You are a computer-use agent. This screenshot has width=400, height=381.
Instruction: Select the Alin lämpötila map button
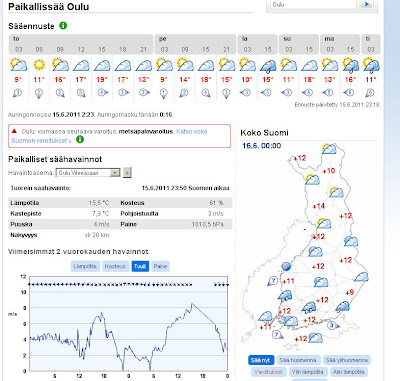pyautogui.click(x=349, y=372)
